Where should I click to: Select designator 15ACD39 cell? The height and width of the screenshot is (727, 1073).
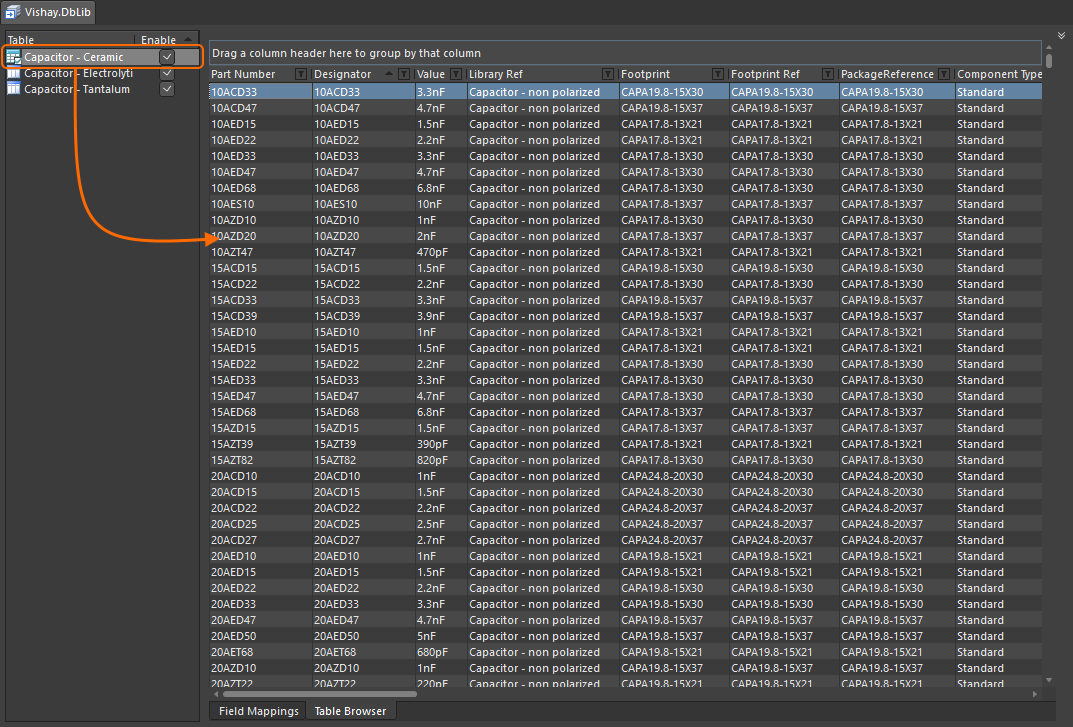(363, 316)
